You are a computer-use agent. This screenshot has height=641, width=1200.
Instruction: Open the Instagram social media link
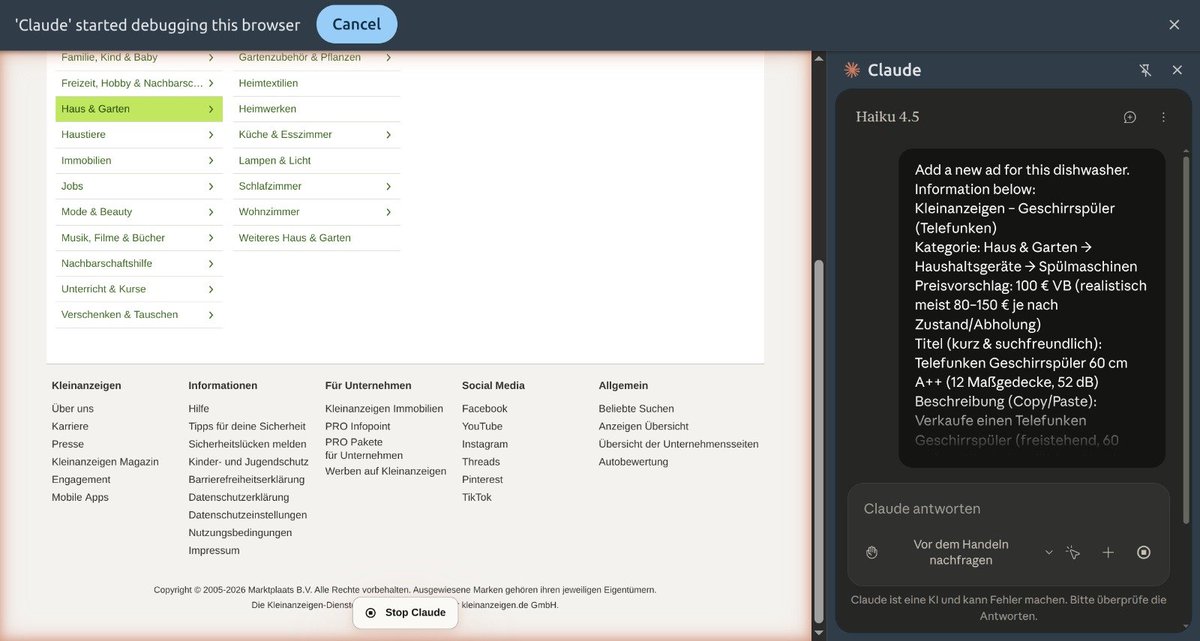click(485, 444)
